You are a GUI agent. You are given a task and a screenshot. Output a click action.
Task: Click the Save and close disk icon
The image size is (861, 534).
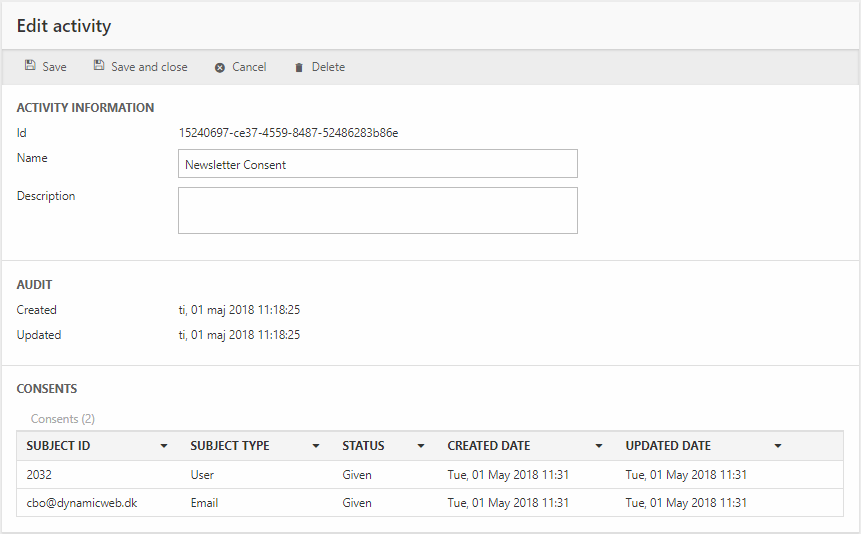tap(99, 67)
